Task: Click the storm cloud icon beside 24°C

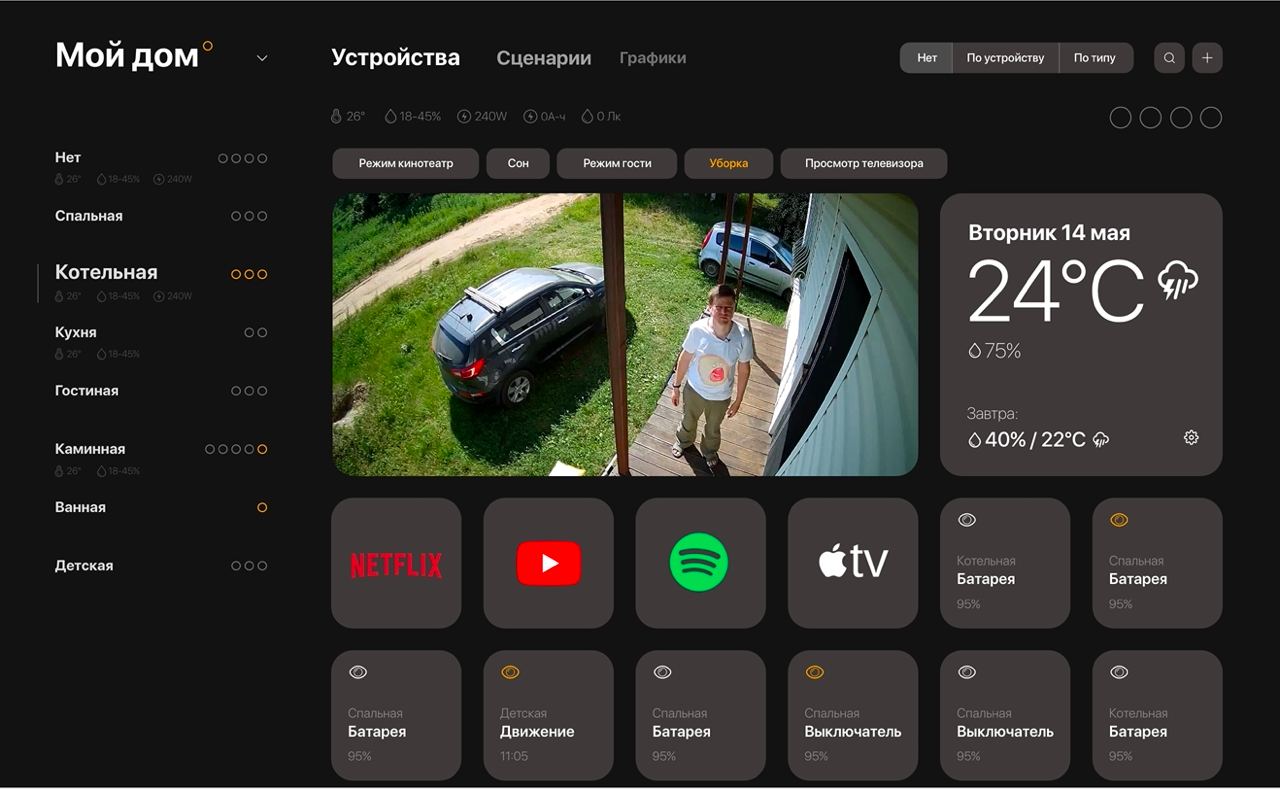Action: pos(1178,281)
